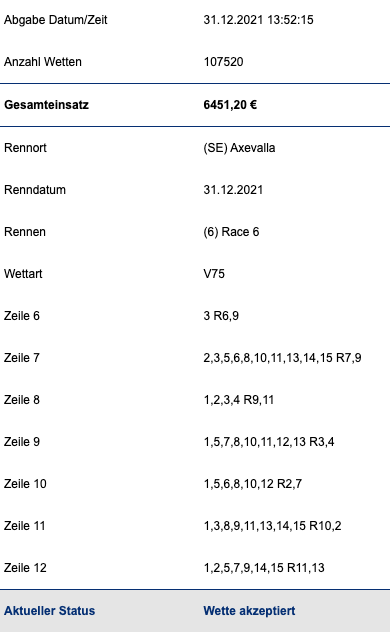Click the Aktueller Status label
390x632 pixels.
50,611
